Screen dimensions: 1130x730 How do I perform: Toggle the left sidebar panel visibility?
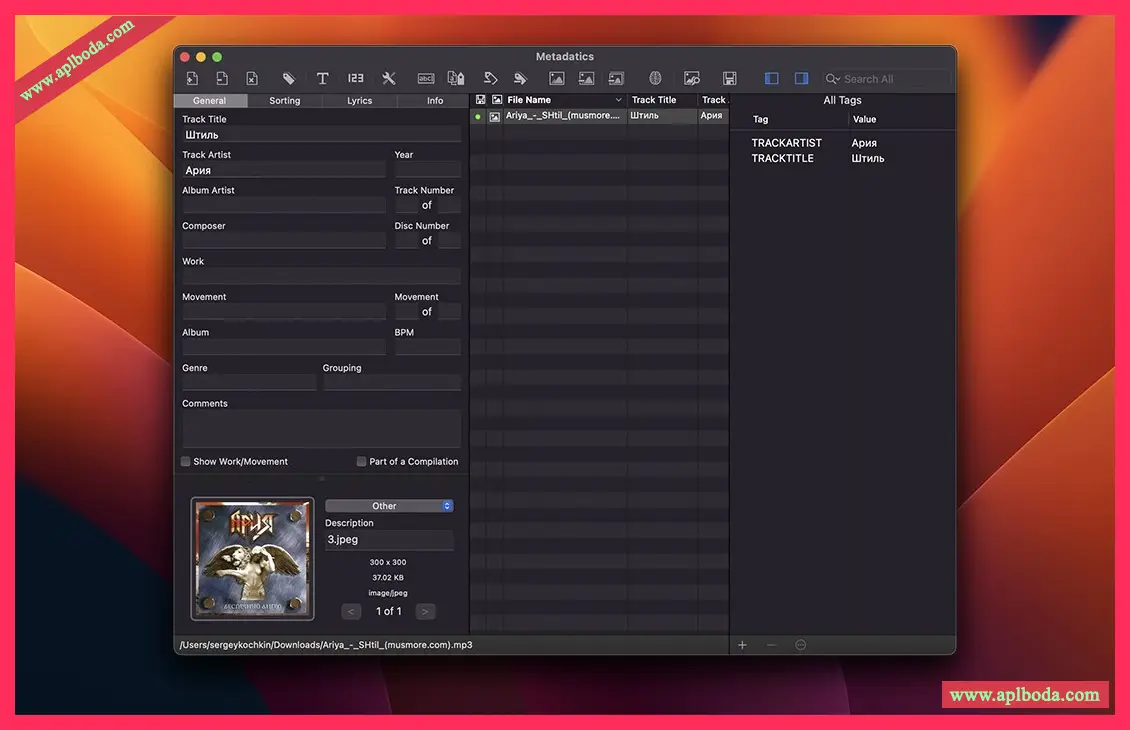click(x=771, y=79)
